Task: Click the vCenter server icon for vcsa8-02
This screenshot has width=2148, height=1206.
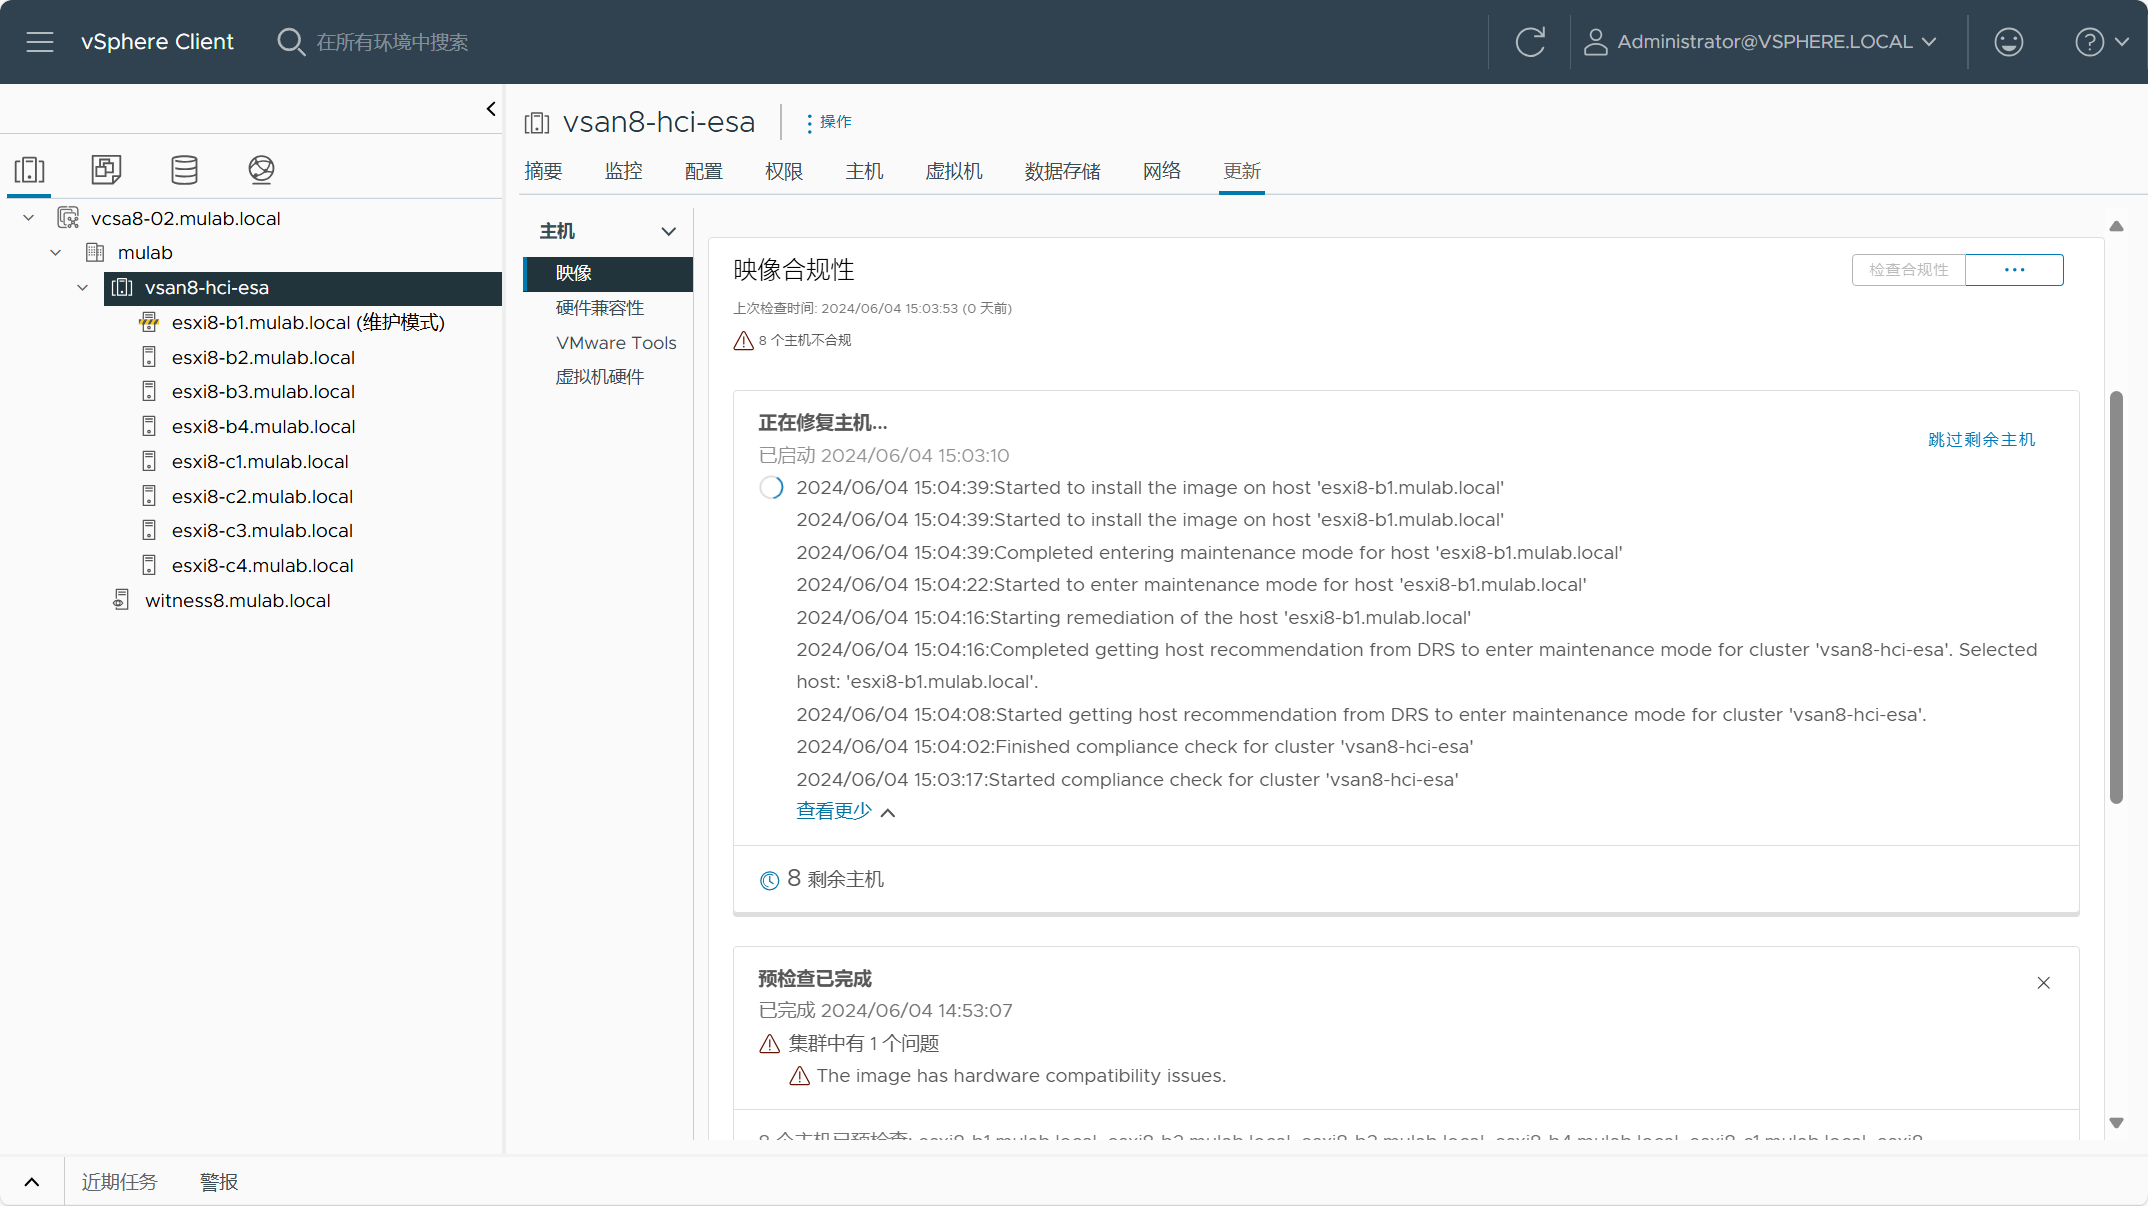Action: (68, 218)
